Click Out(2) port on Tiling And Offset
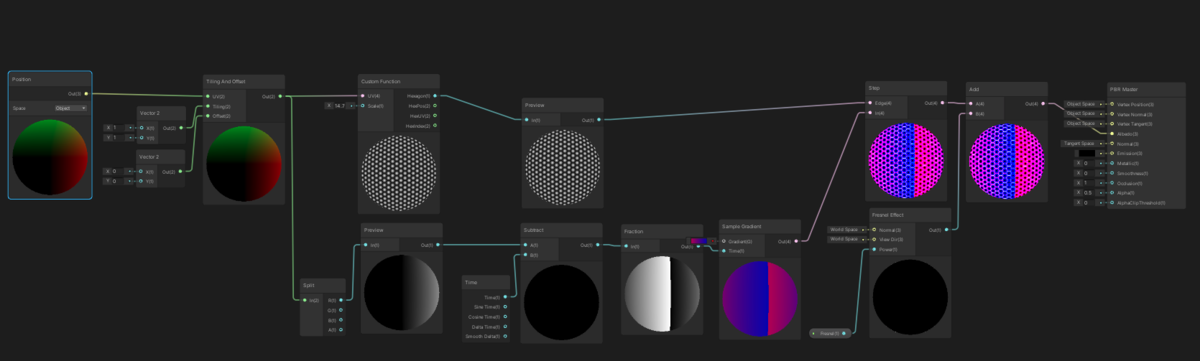The height and width of the screenshot is (361, 1200). coord(281,97)
